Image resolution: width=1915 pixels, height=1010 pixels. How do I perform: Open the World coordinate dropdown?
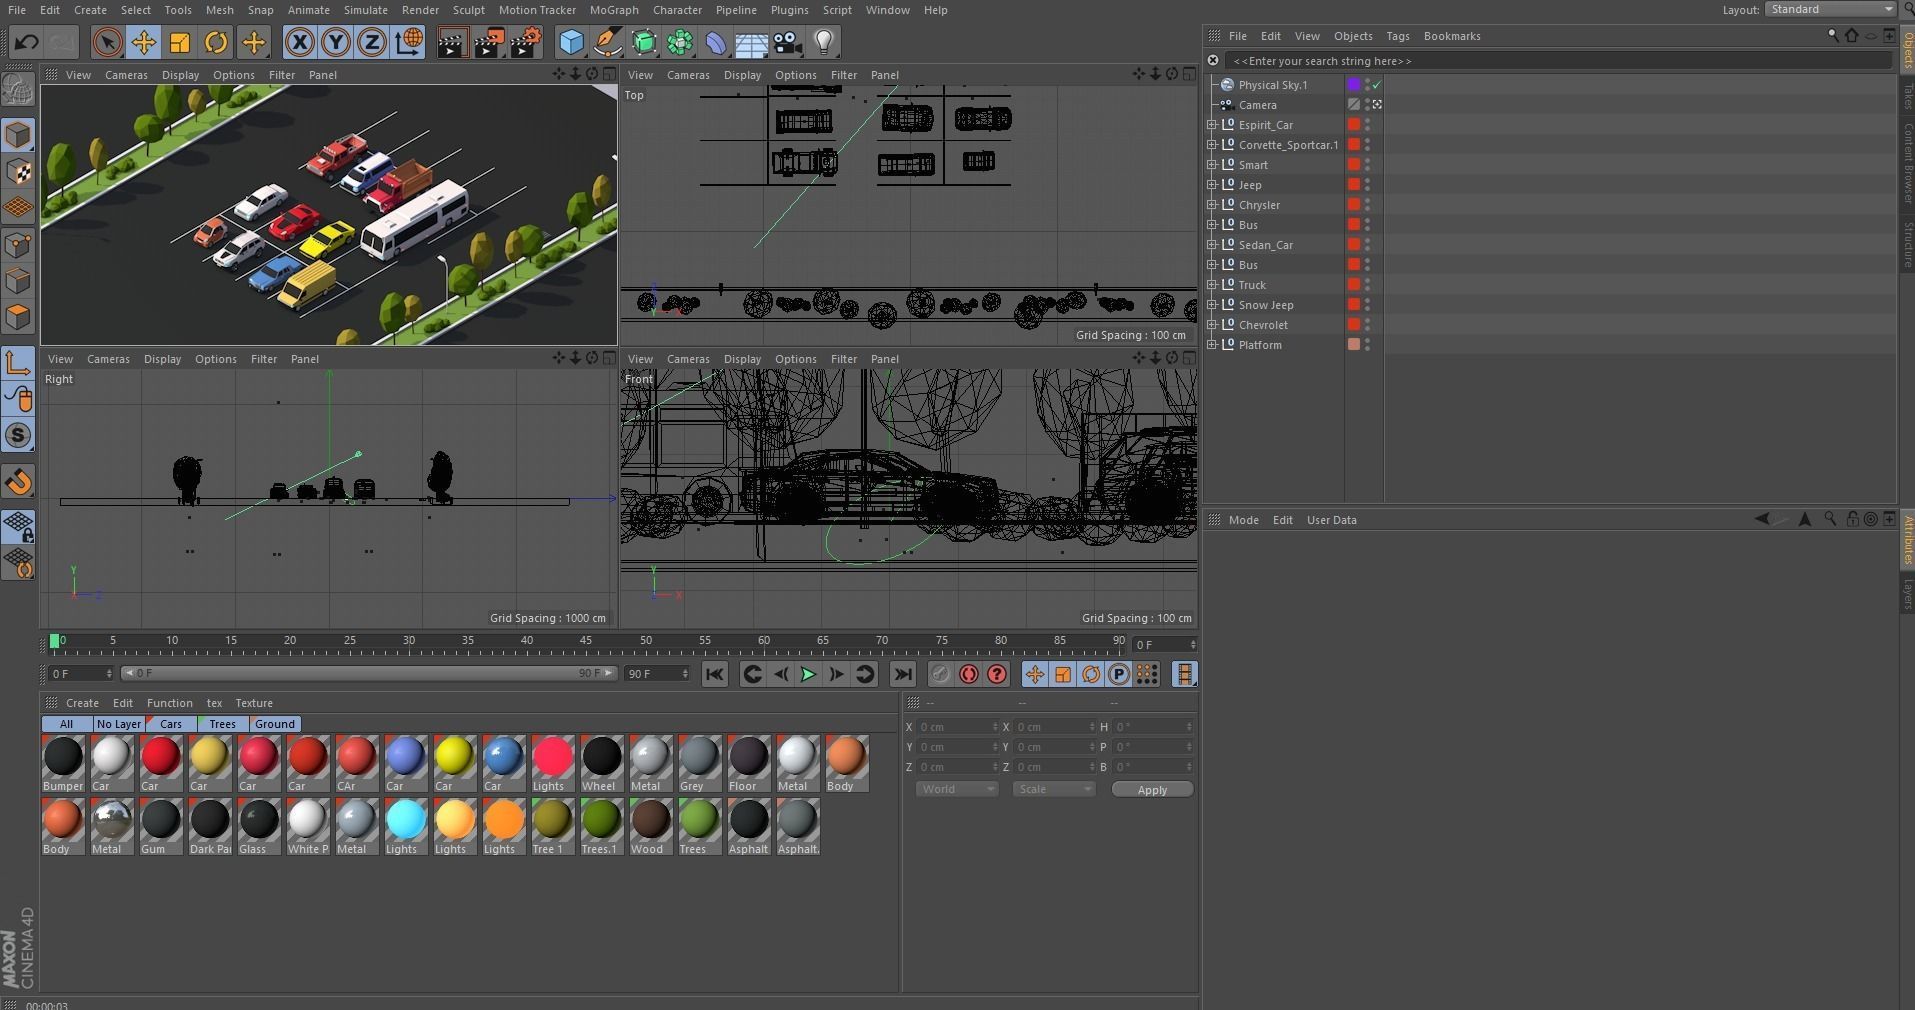(x=957, y=789)
